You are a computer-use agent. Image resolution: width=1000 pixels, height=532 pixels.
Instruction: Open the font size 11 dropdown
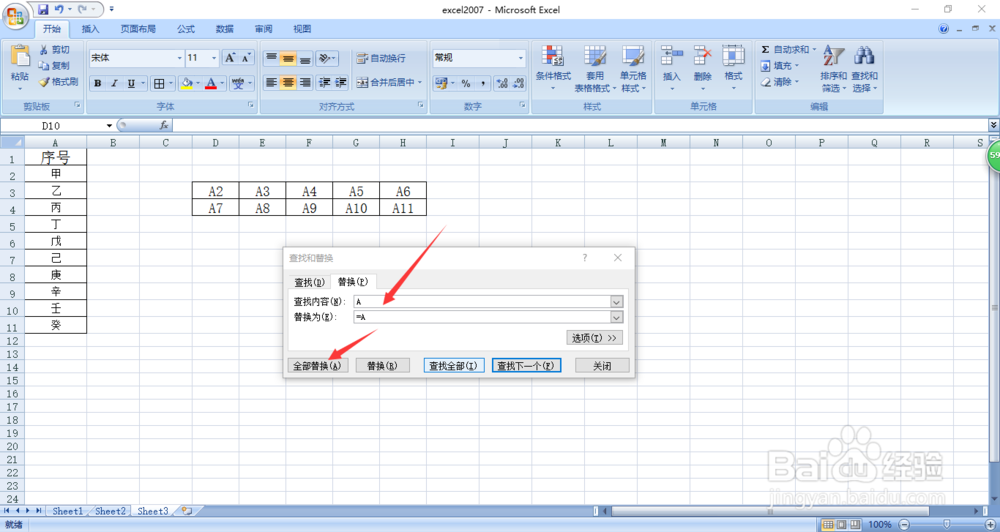pos(214,58)
